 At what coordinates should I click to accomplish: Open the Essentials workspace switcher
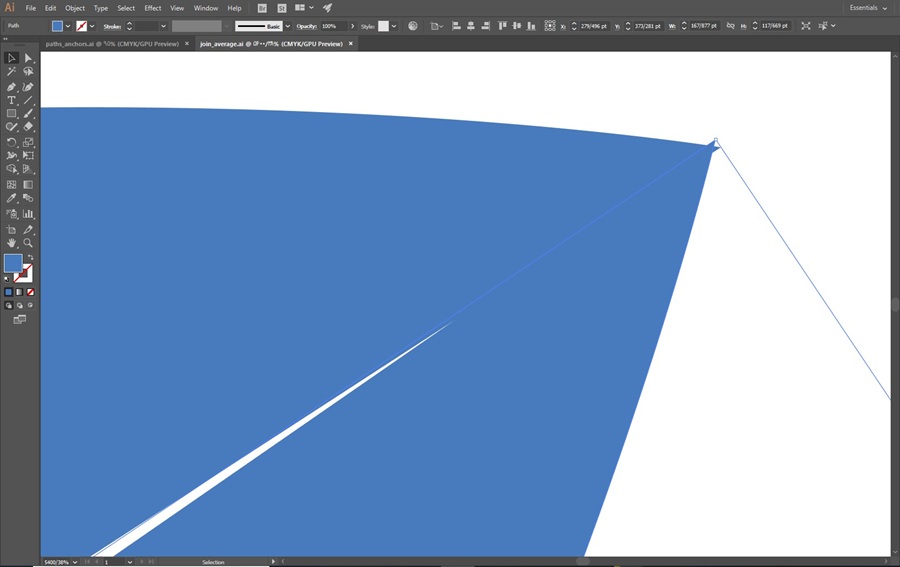pos(868,8)
